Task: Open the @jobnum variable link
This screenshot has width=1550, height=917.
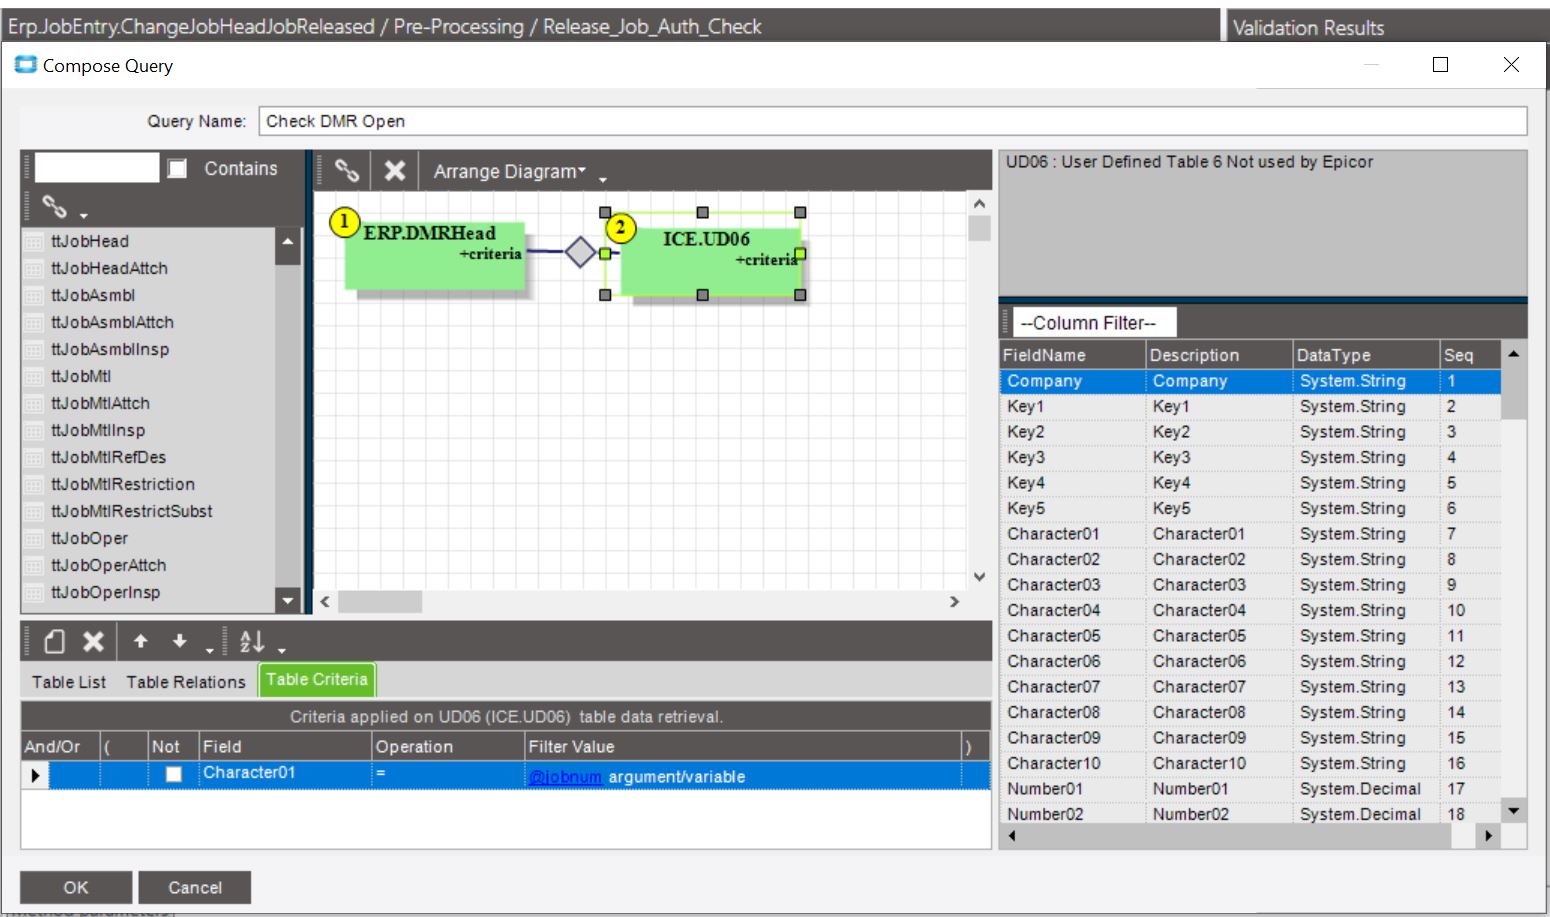Action: (x=565, y=777)
